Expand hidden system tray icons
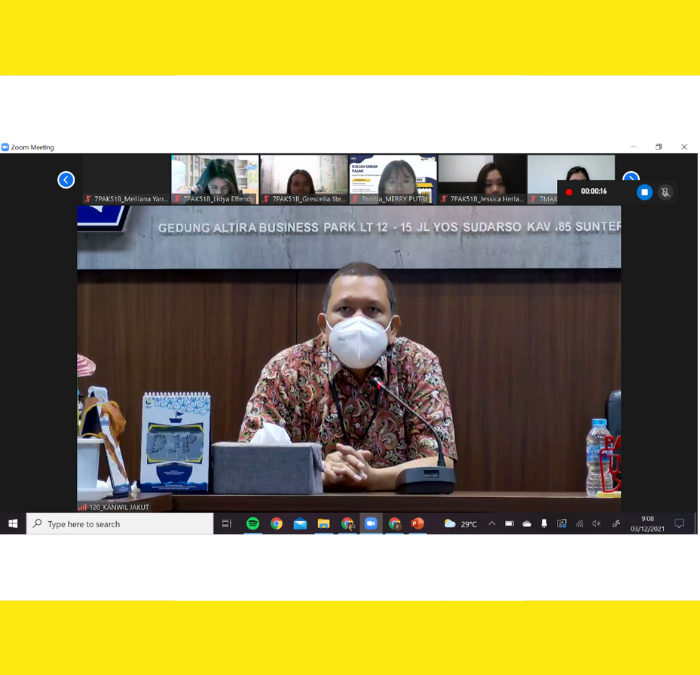700x675 pixels. click(492, 524)
